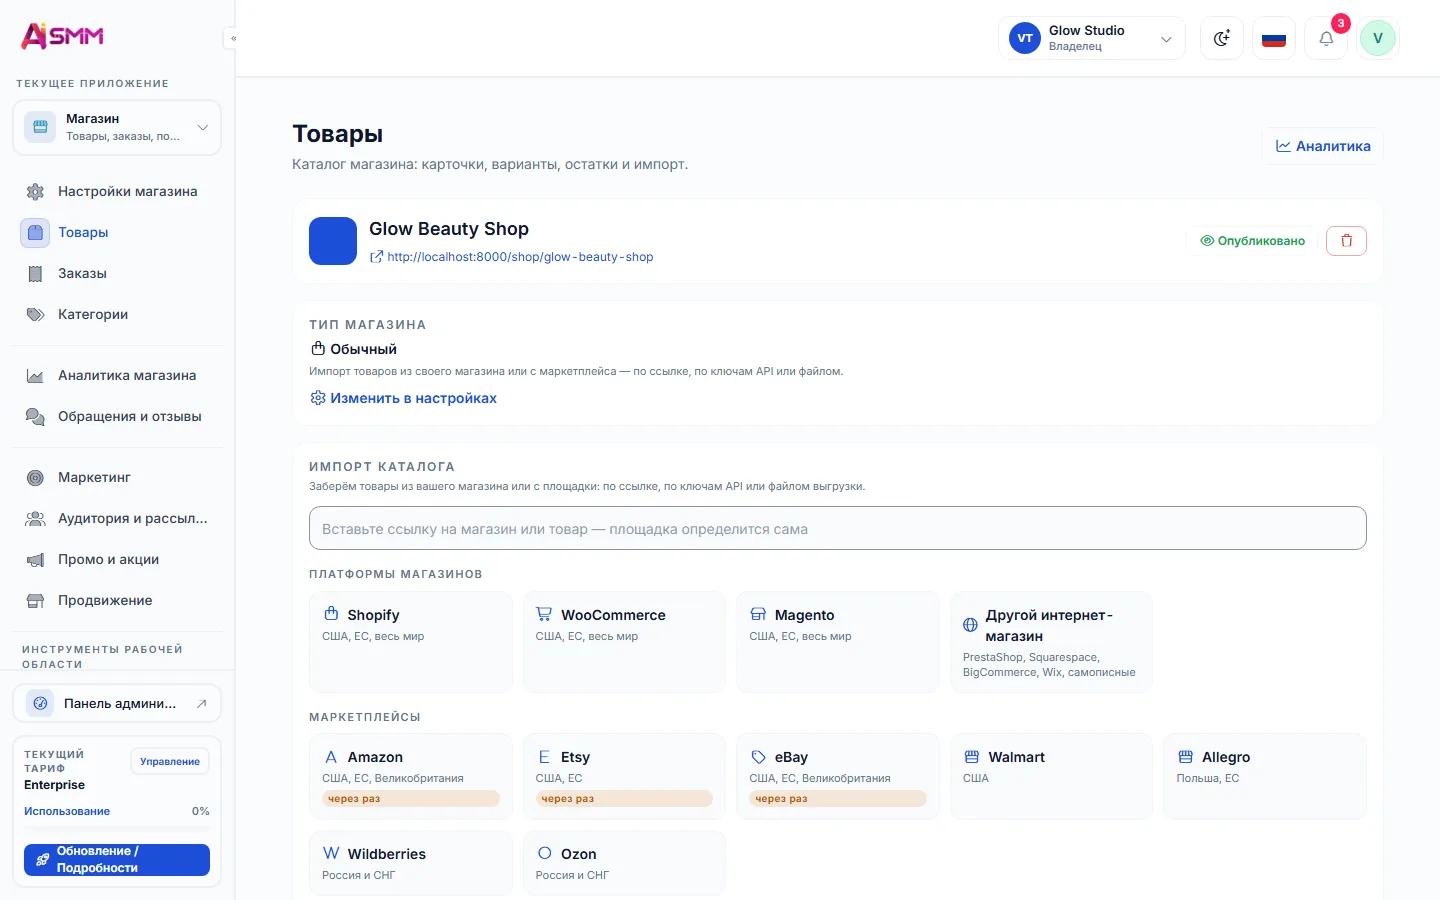Viewport: 1440px width, 900px height.
Task: Open notifications bell
Action: pos(1326,38)
